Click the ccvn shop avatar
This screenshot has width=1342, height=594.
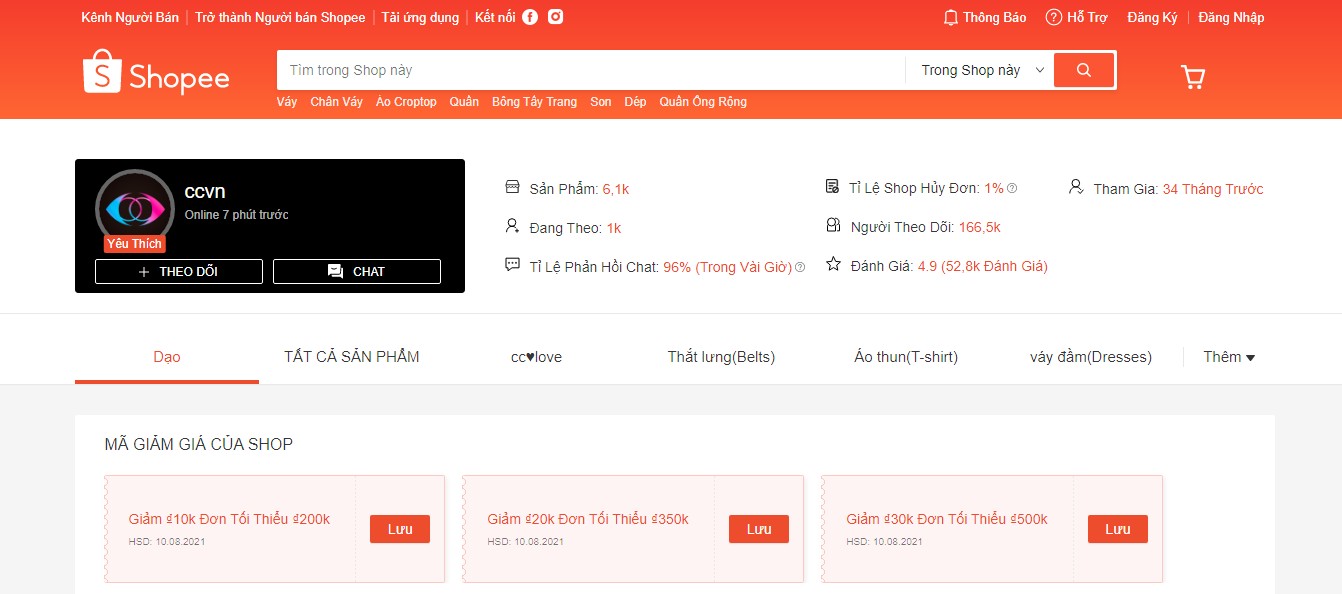click(135, 209)
